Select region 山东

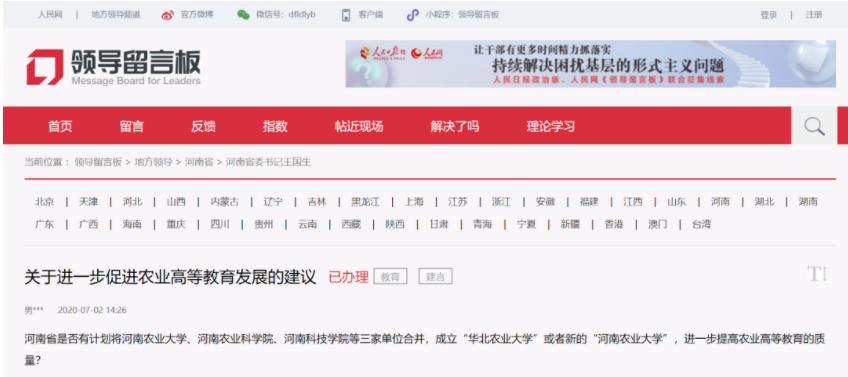[677, 202]
